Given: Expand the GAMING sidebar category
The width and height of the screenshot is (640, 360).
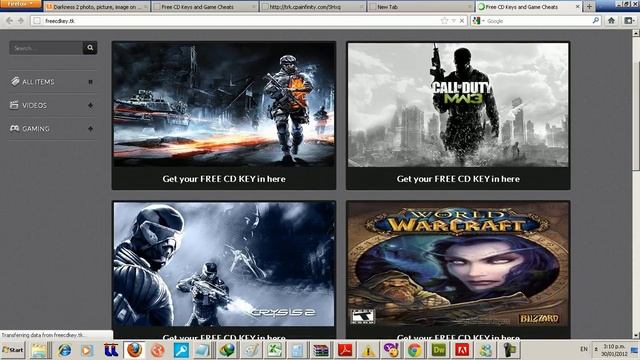Looking at the screenshot, I should (90, 129).
